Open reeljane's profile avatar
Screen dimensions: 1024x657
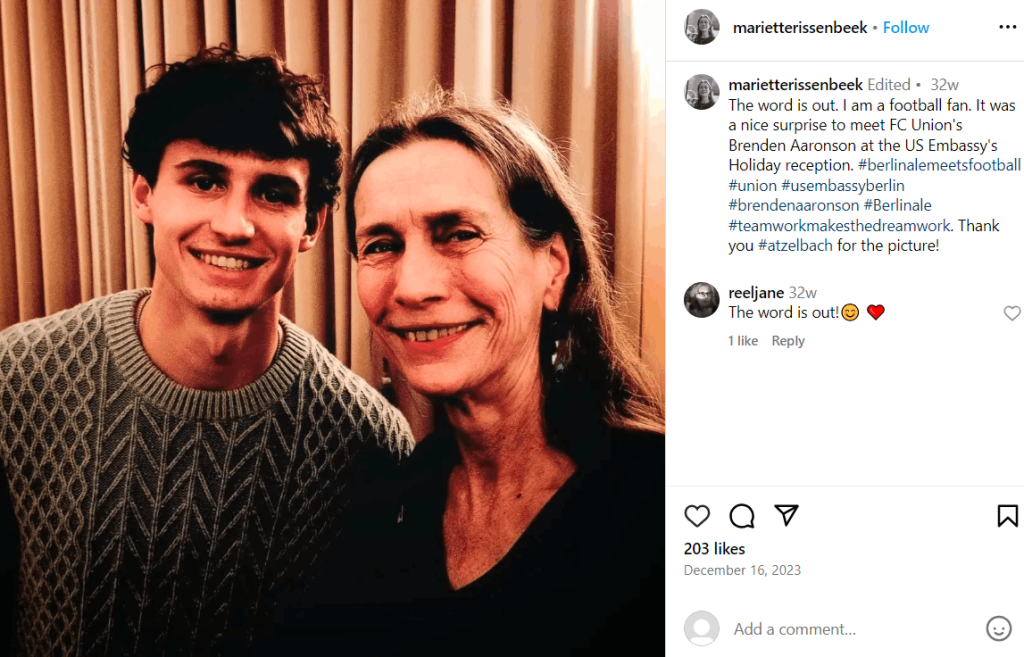click(x=701, y=300)
